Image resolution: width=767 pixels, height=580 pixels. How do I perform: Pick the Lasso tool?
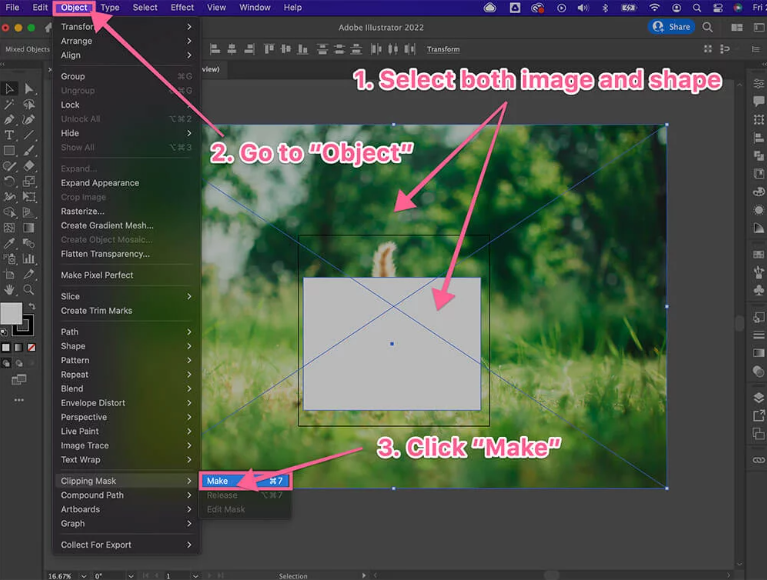point(29,104)
